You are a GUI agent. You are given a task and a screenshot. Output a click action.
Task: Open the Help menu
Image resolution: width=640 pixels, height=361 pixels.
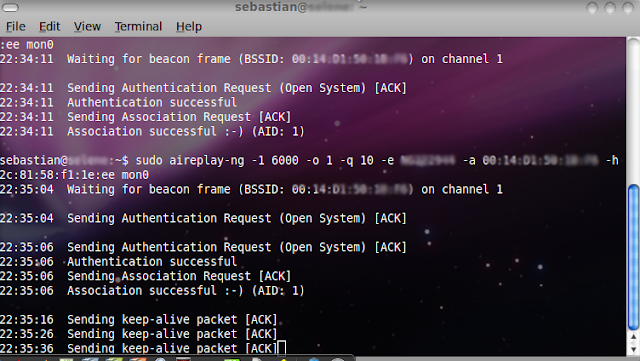189,27
